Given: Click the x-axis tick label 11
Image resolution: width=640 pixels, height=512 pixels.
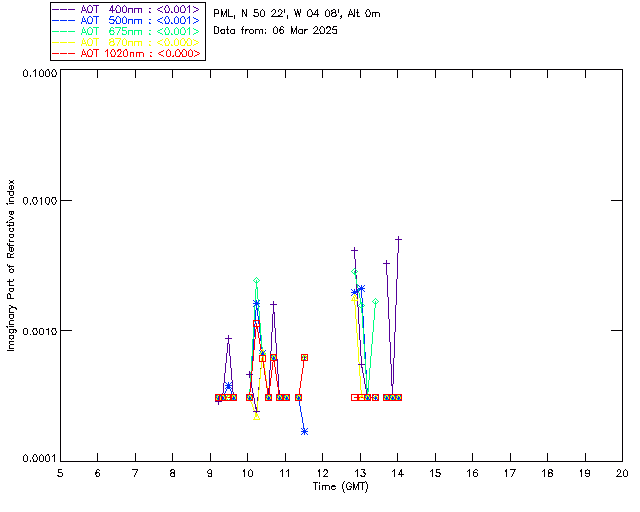Looking at the screenshot, I should point(285,473).
